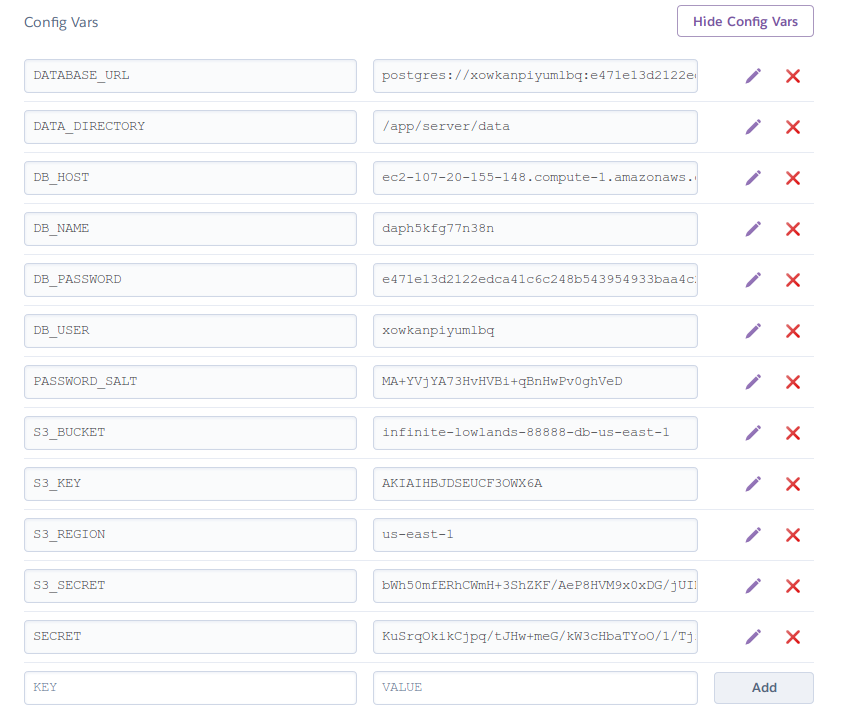This screenshot has height=724, width=843.
Task: Remove S3_BUCKET using red X
Action: [793, 433]
